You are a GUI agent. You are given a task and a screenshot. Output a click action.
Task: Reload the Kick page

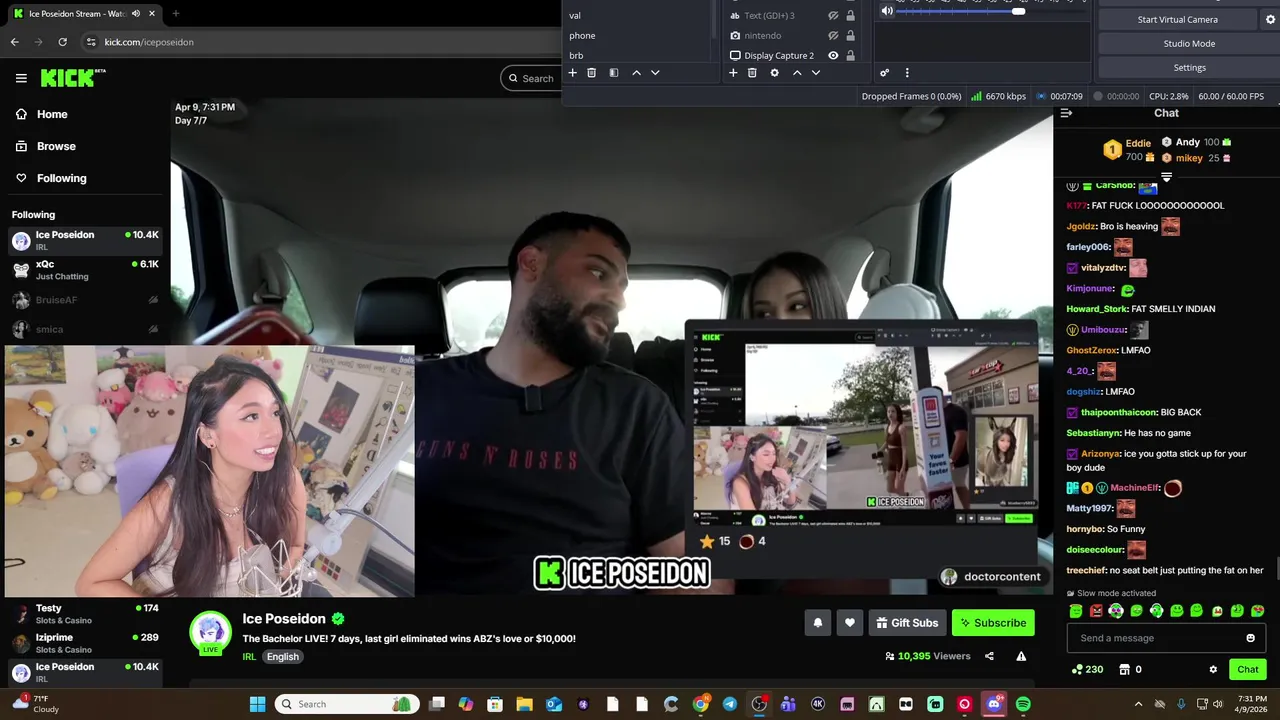(62, 42)
